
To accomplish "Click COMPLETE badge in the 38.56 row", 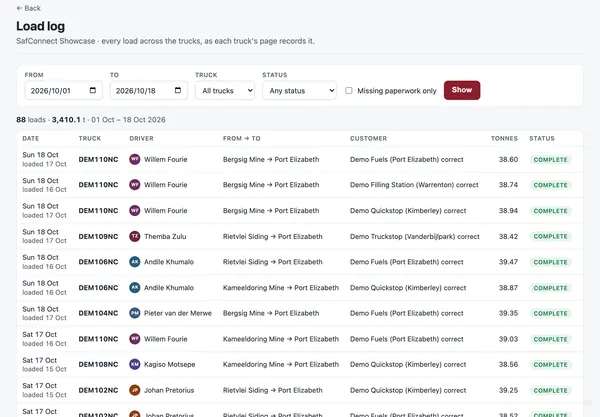I will [x=550, y=365].
